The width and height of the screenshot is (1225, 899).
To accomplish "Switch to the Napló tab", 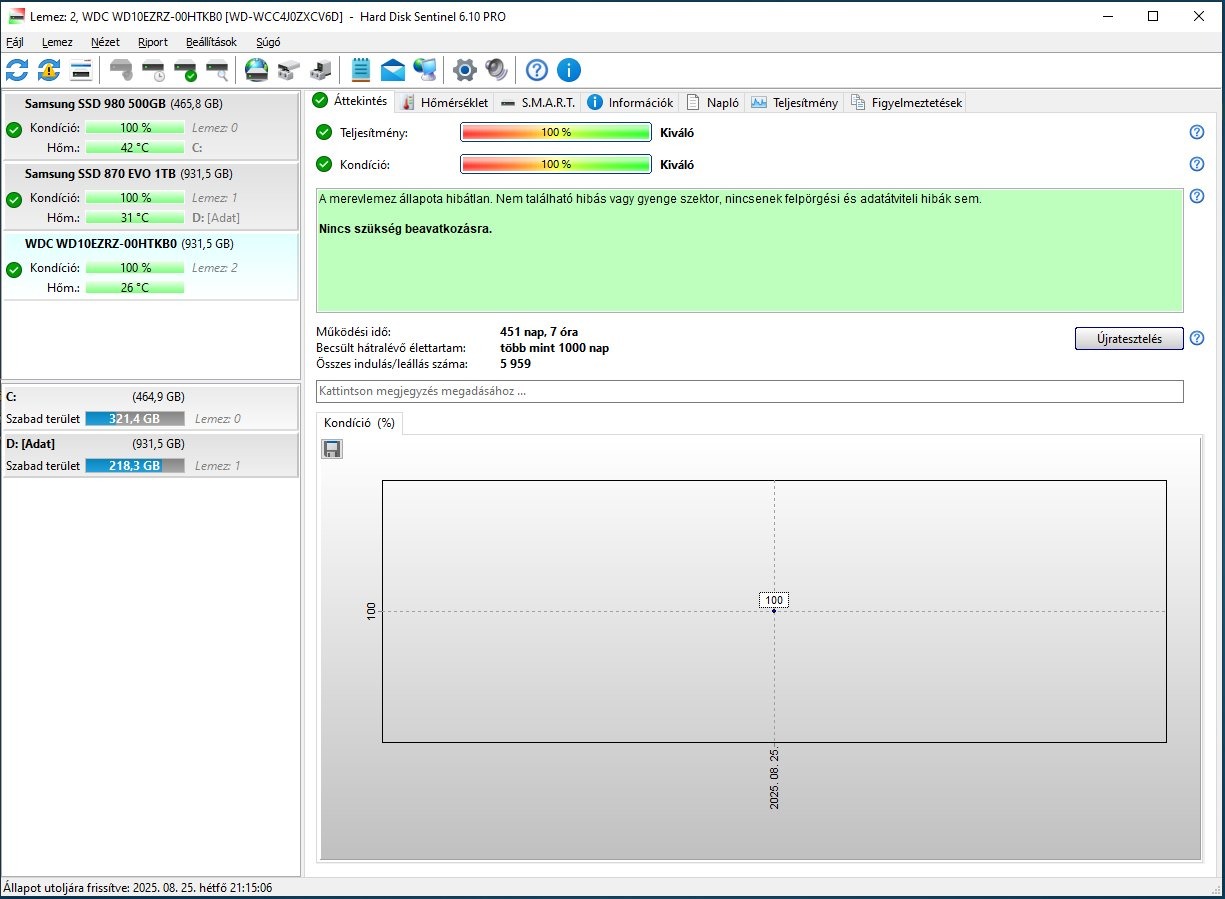I will [x=713, y=102].
